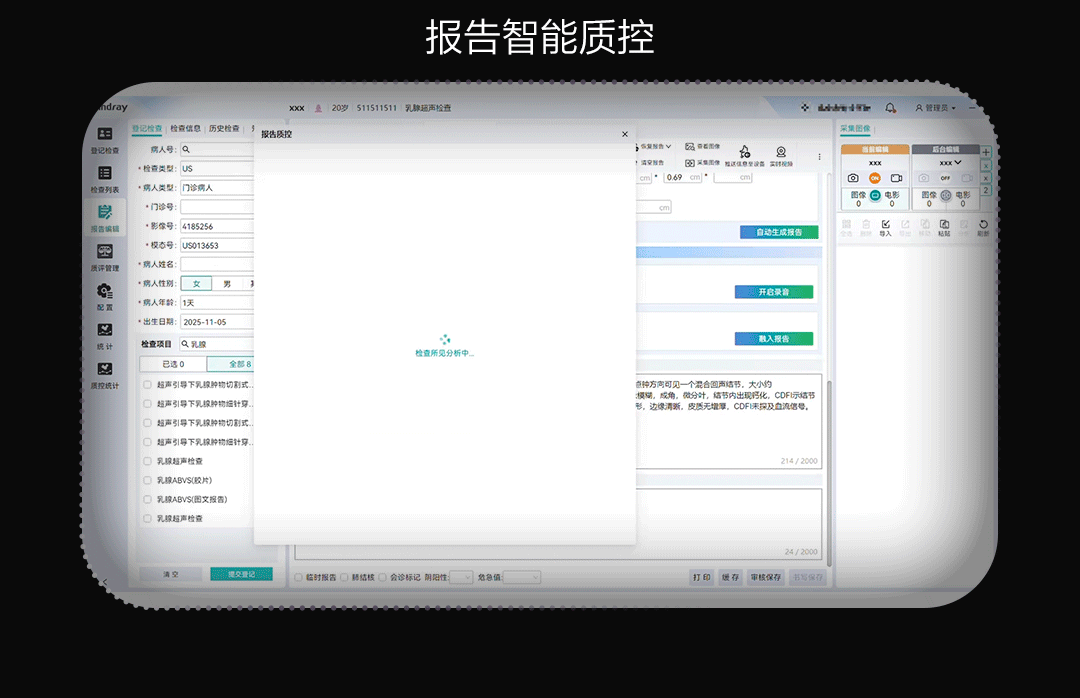
Task: Expand the 恢复报告 dropdown arrow
Action: (x=669, y=146)
